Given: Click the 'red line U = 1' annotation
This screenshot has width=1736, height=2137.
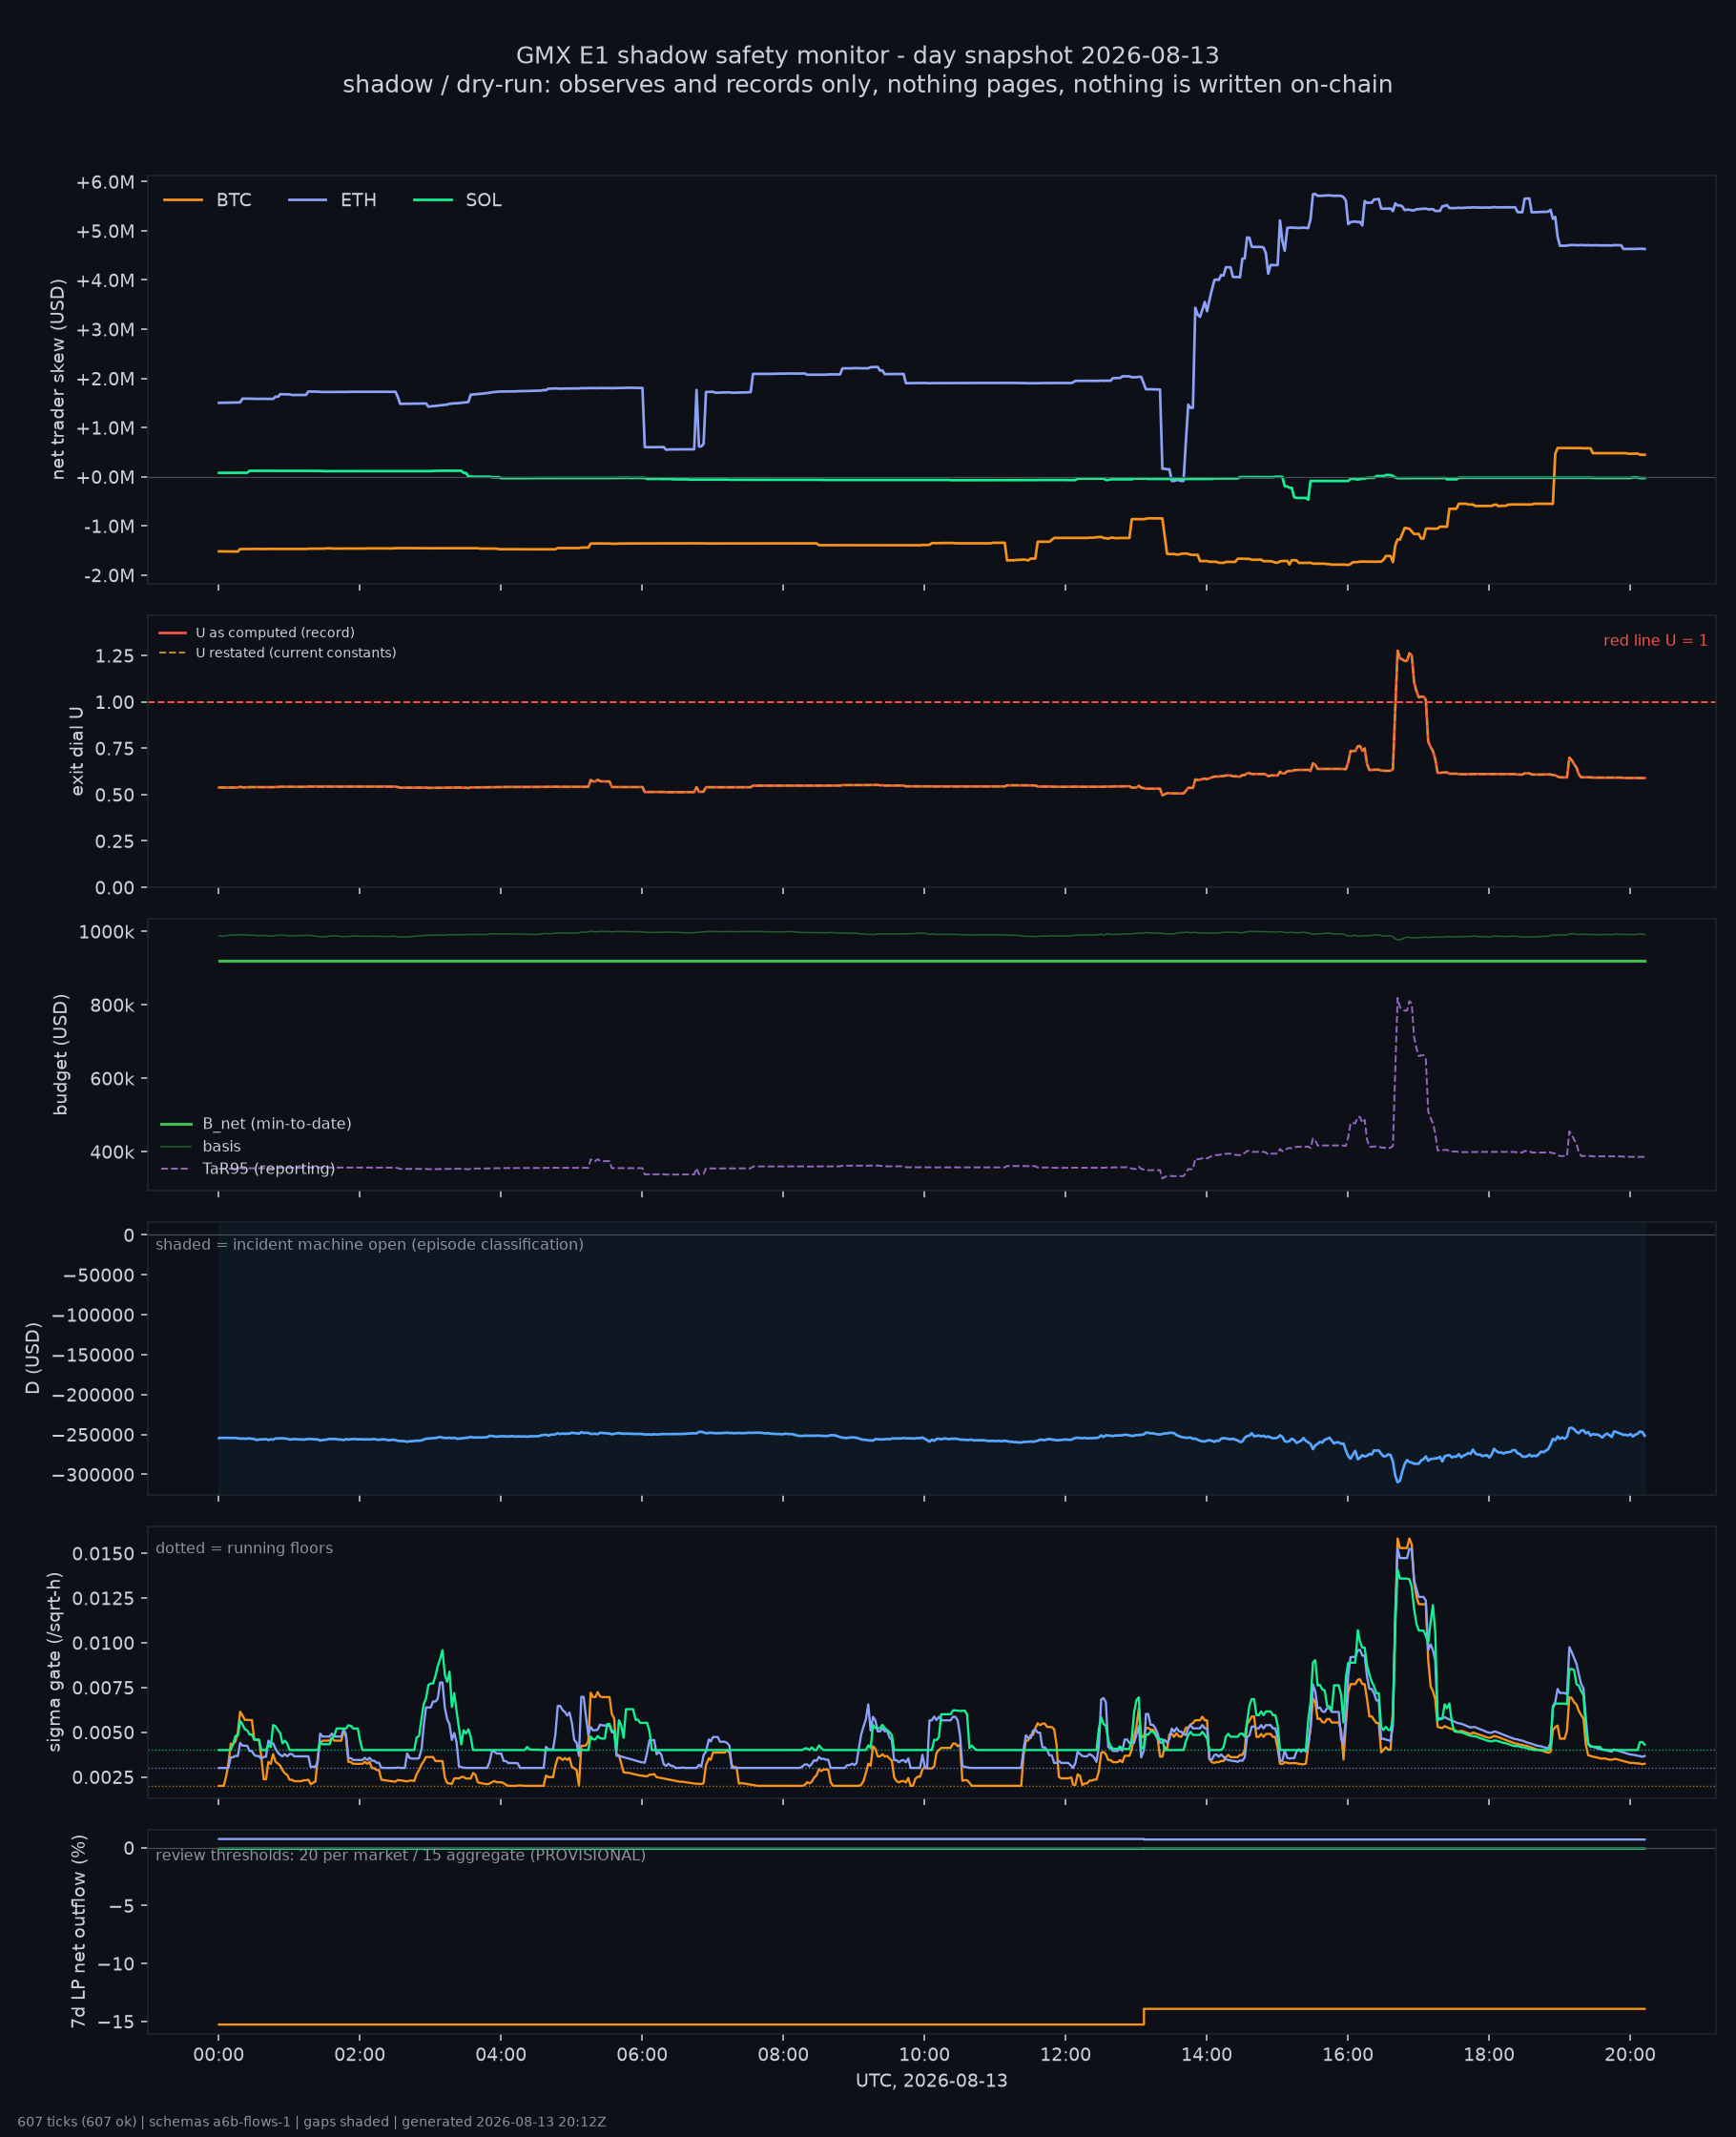Looking at the screenshot, I should tap(1655, 641).
